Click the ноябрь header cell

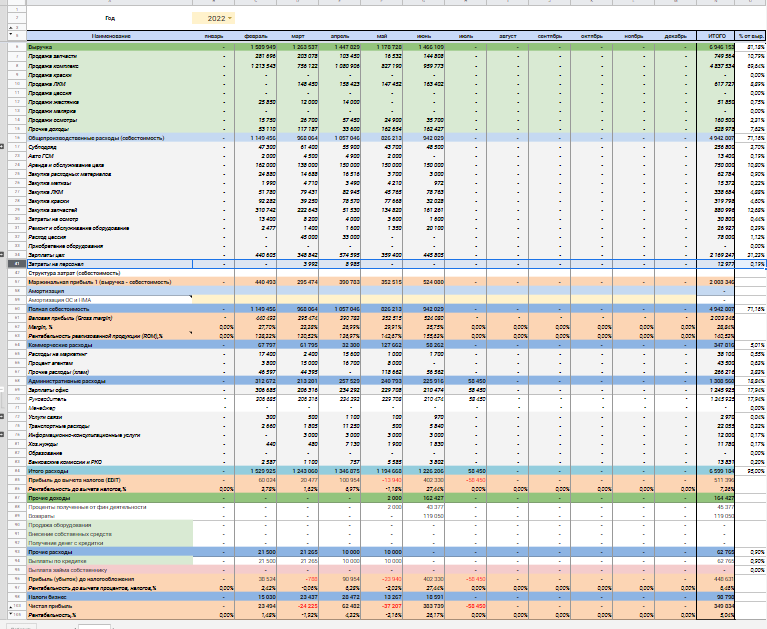pos(633,36)
